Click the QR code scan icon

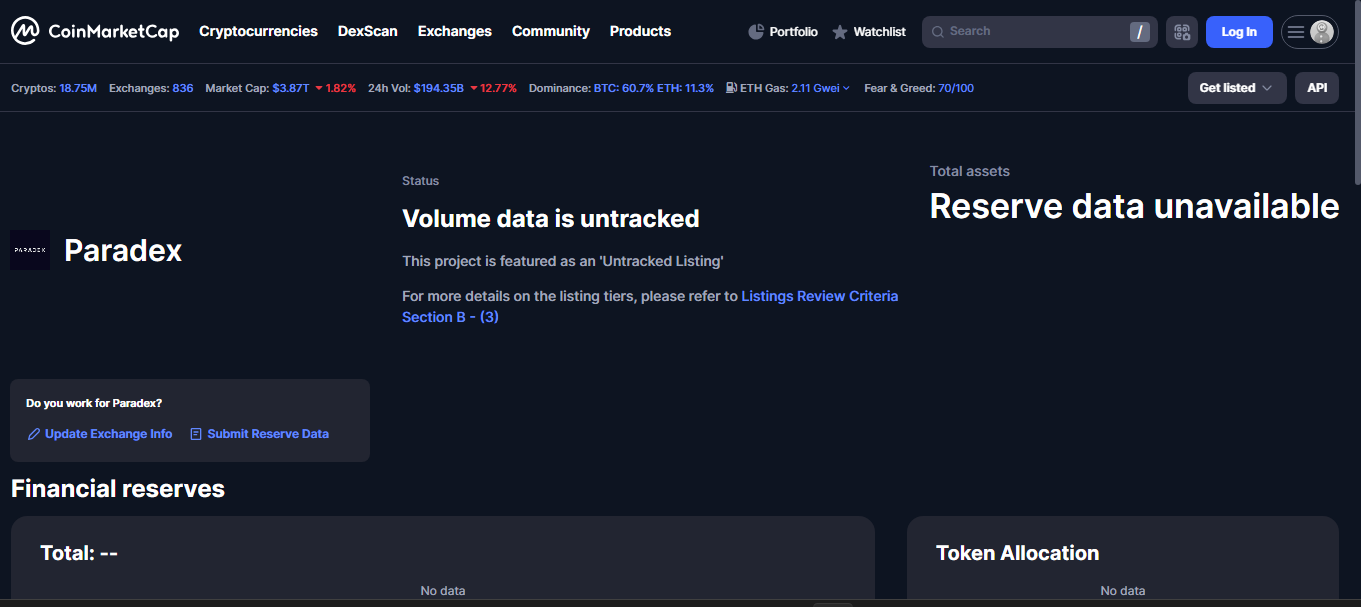(x=1182, y=32)
